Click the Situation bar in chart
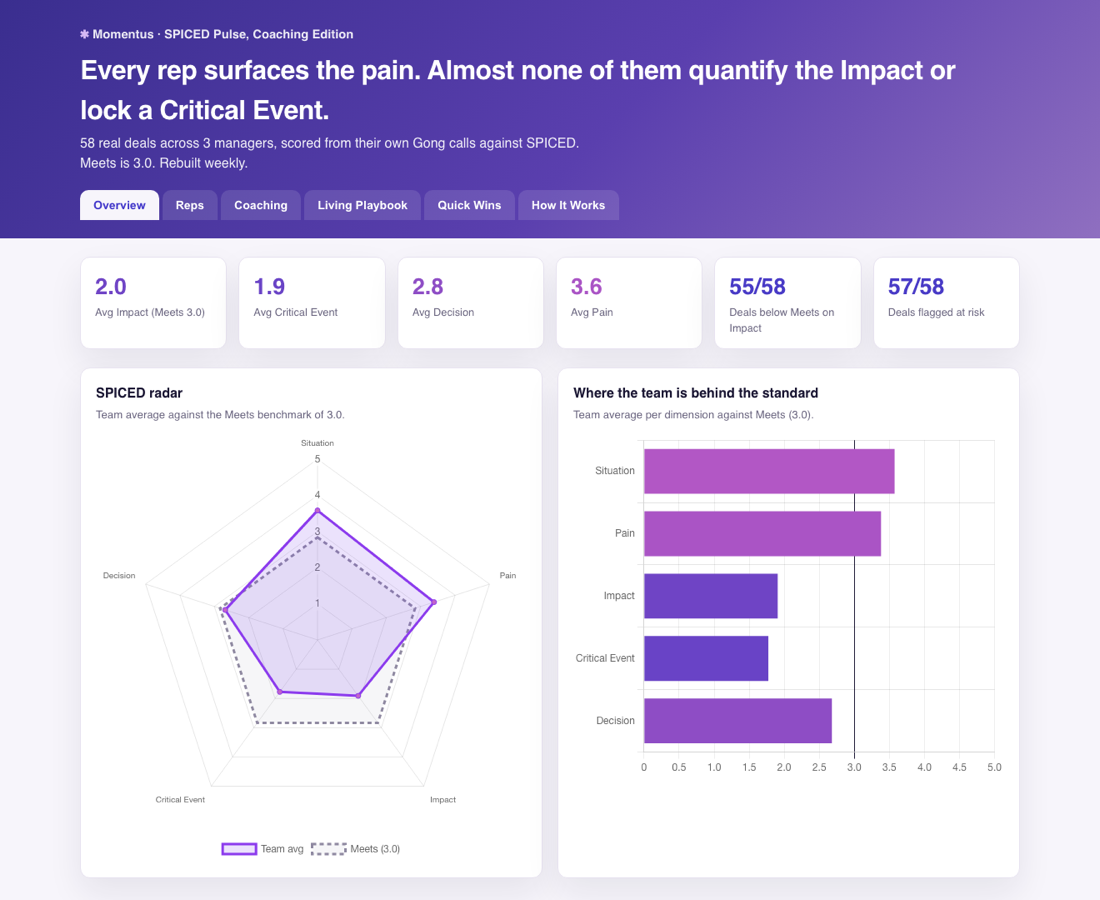Screen dimensions: 1100x900 coord(769,471)
